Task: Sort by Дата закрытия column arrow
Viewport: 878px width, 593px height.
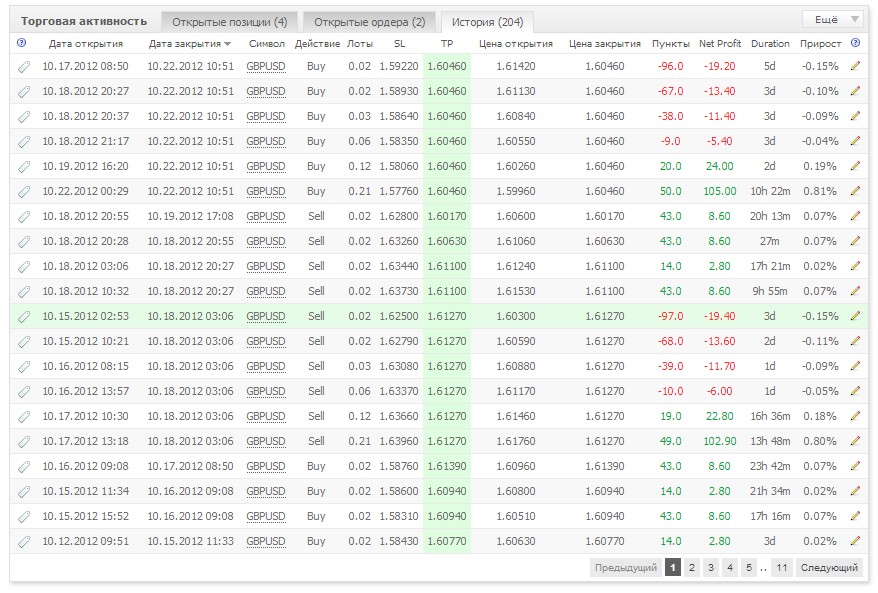Action: (x=227, y=44)
